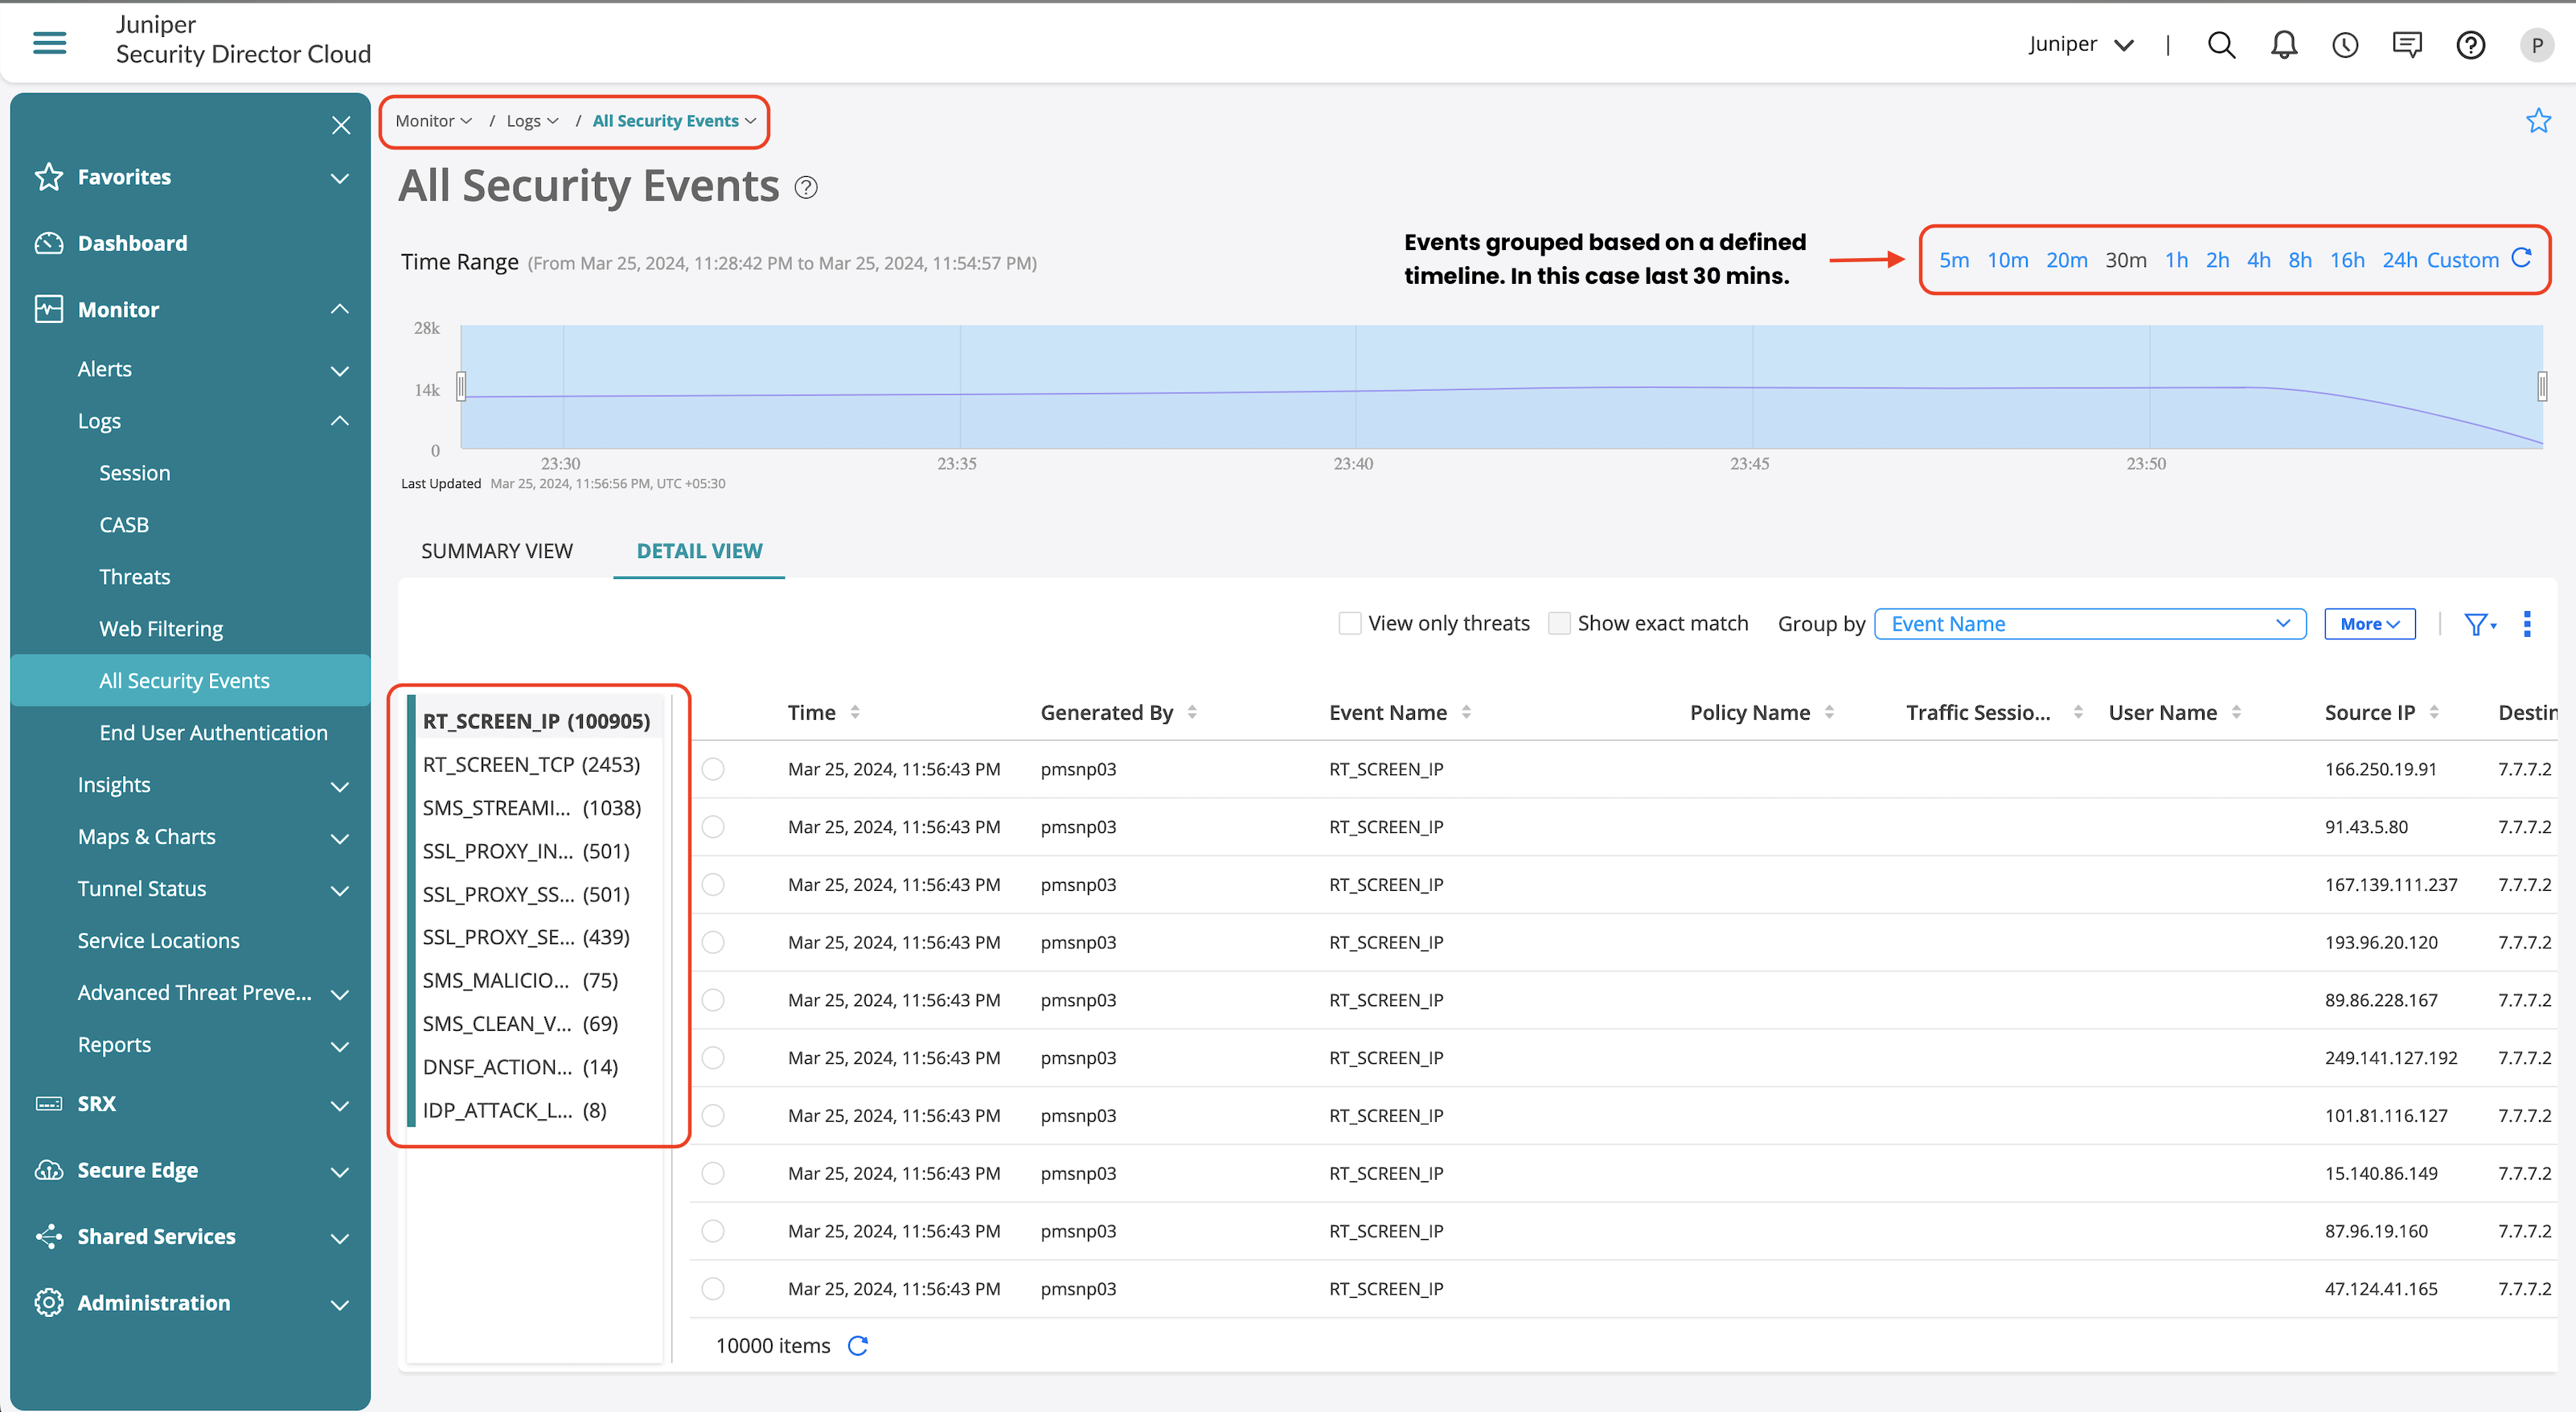
Task: Click the left timeline range slider handle
Action: [461, 386]
